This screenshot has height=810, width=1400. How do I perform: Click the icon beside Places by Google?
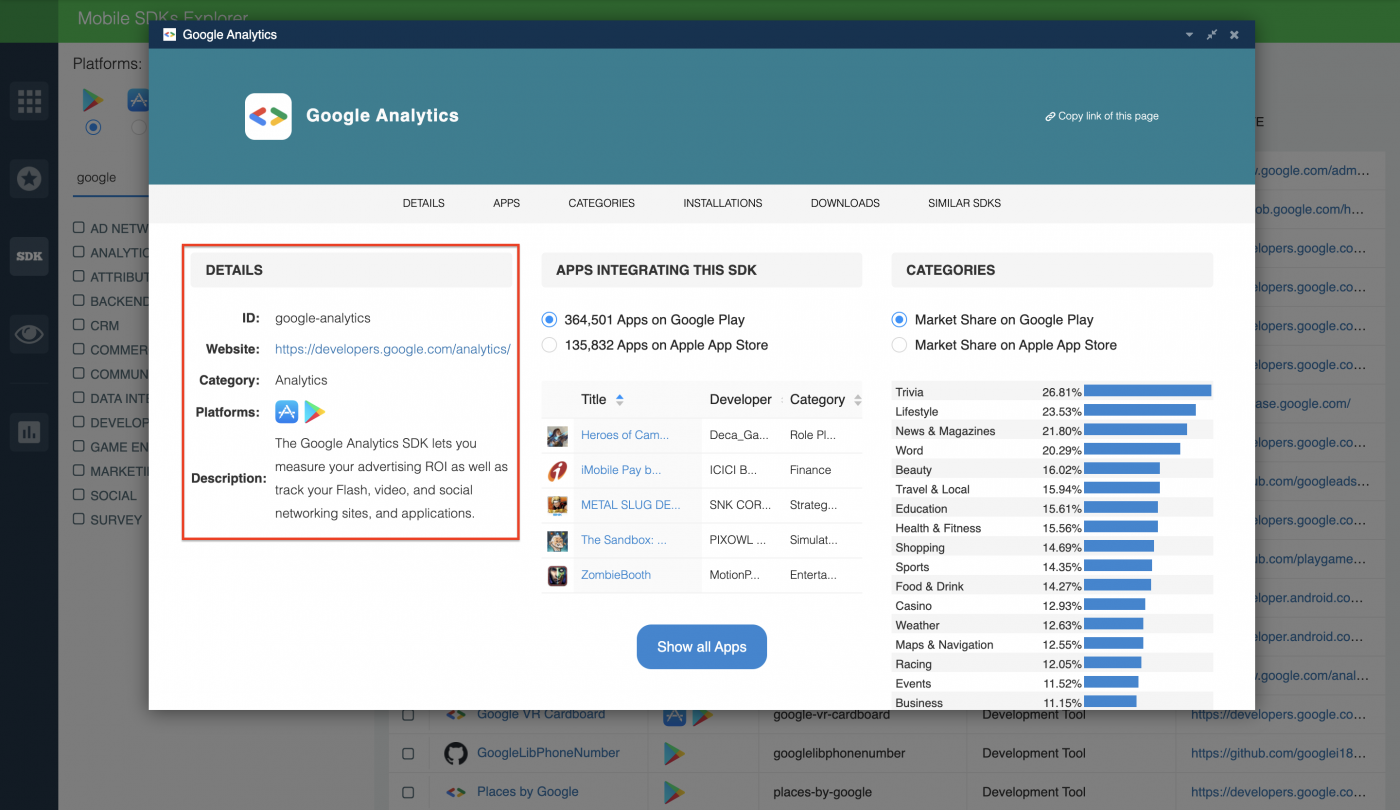(456, 792)
